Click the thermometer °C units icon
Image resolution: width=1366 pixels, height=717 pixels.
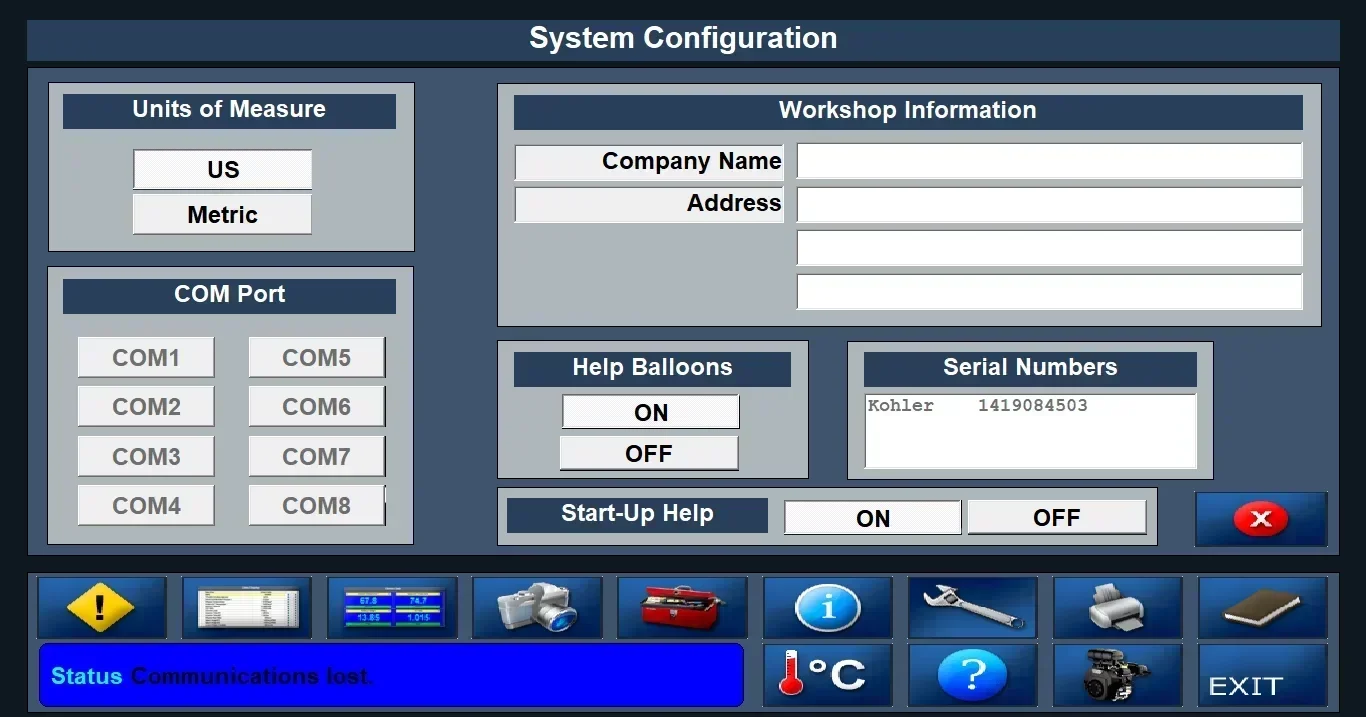(x=827, y=675)
